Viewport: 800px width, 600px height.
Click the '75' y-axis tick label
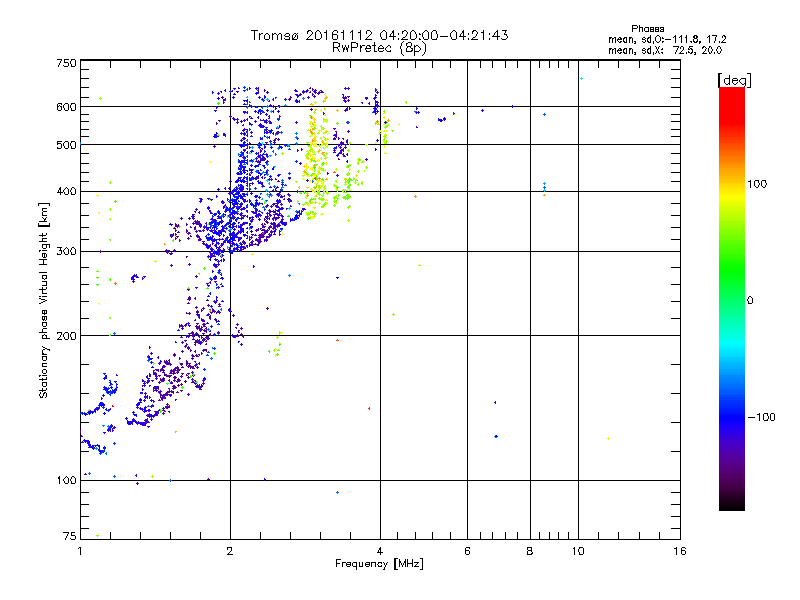(x=70, y=536)
